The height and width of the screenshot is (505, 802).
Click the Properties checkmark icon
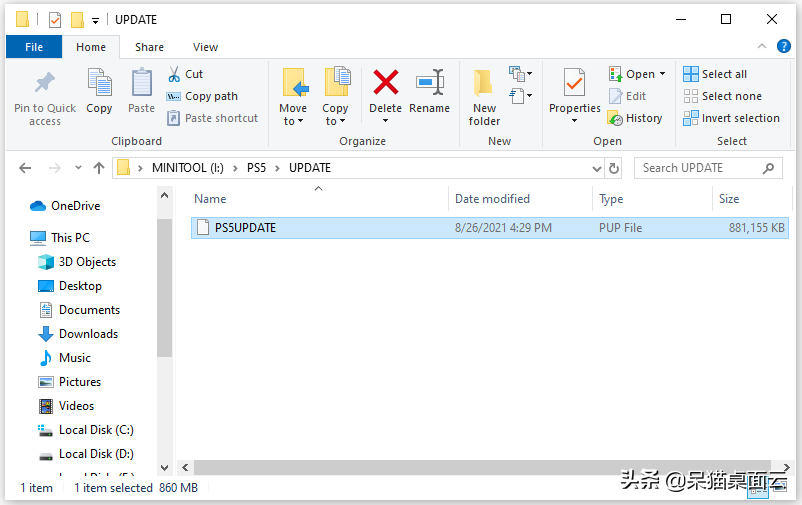click(574, 82)
